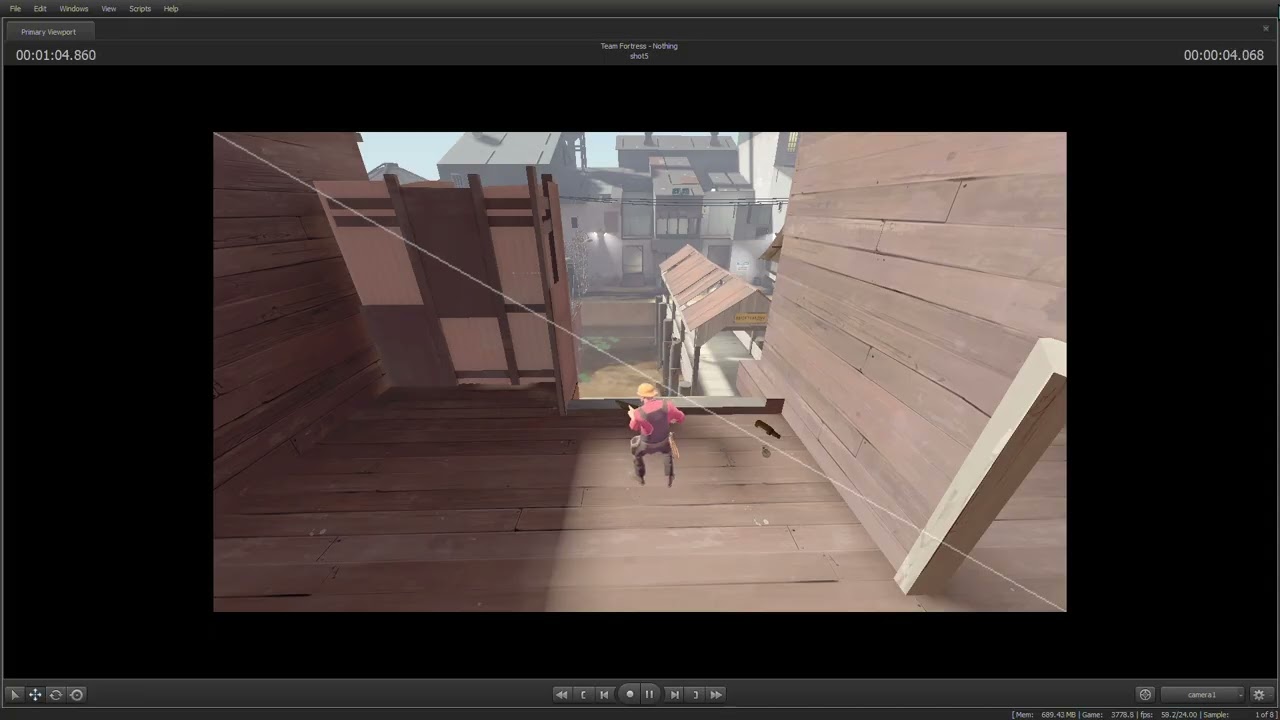The width and height of the screenshot is (1280, 720).
Task: Go to next clip bracket button
Action: tap(695, 694)
